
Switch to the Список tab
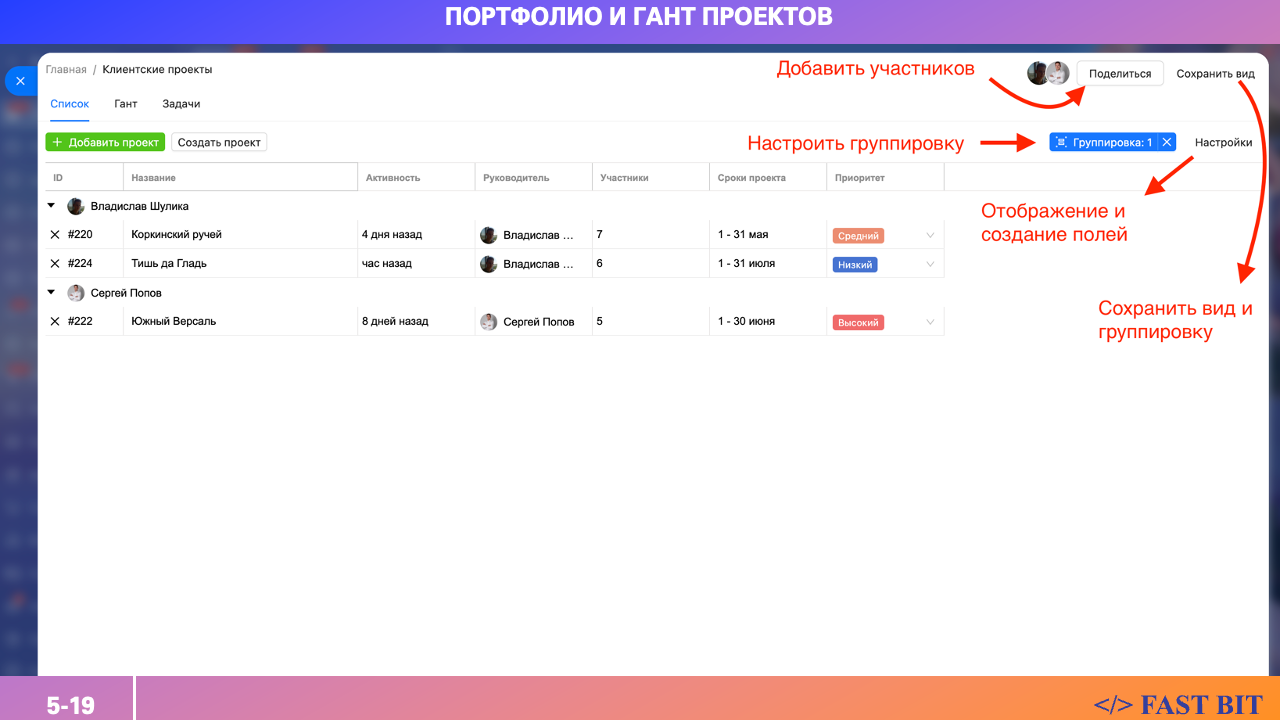pyautogui.click(x=70, y=104)
